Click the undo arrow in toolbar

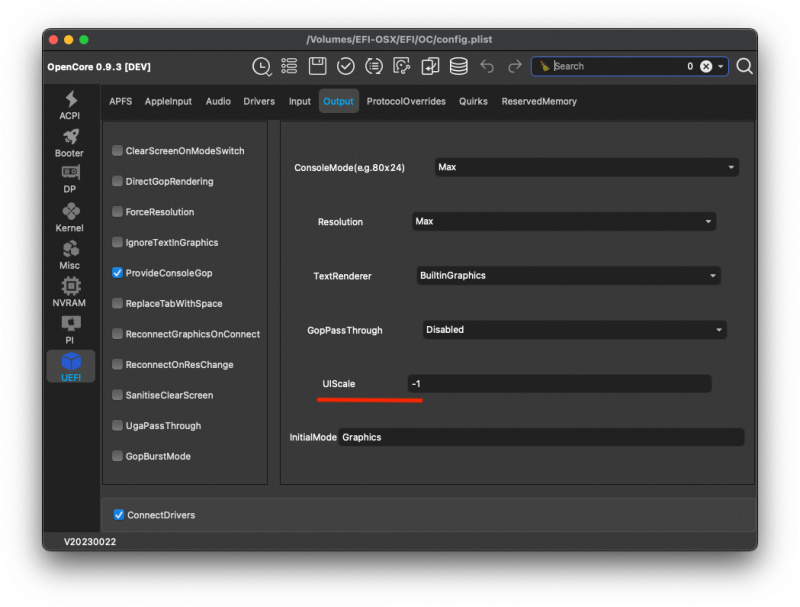487,66
